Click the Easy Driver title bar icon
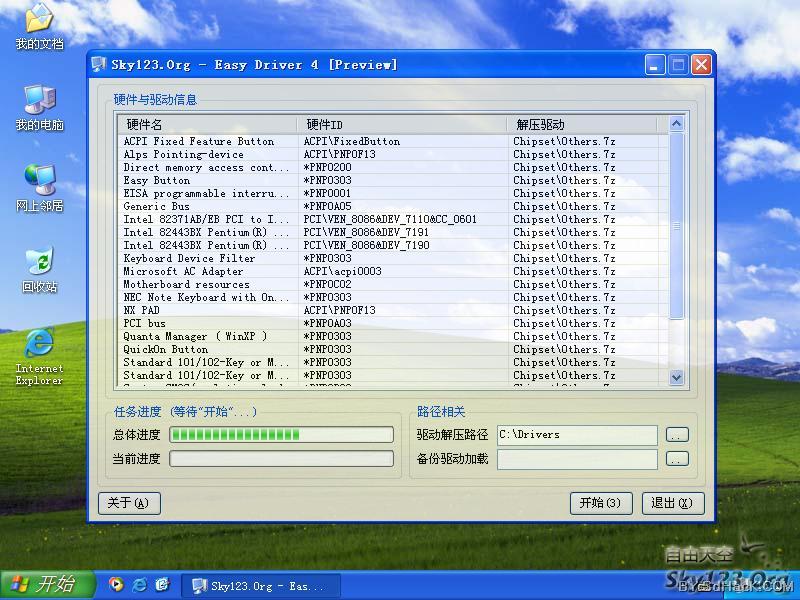 tap(98, 65)
